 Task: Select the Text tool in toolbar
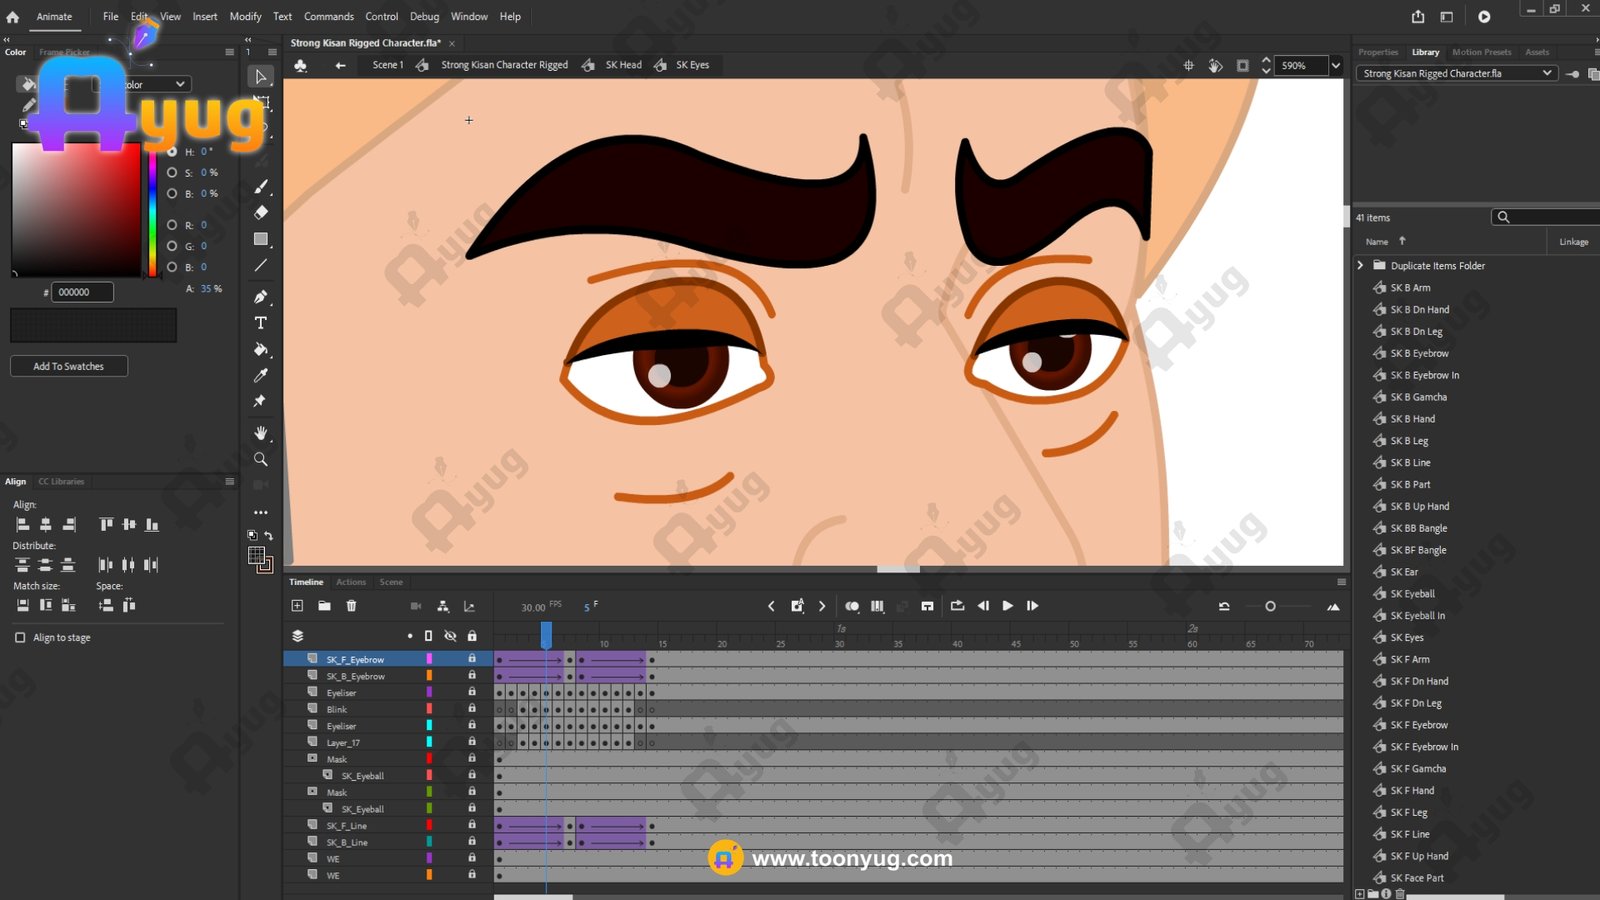pos(261,323)
